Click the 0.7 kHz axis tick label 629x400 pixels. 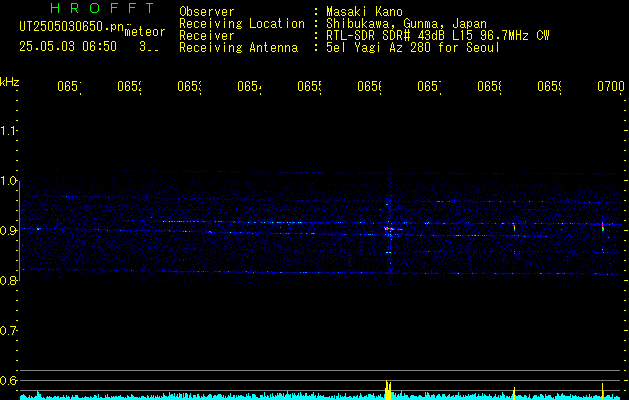8,330
